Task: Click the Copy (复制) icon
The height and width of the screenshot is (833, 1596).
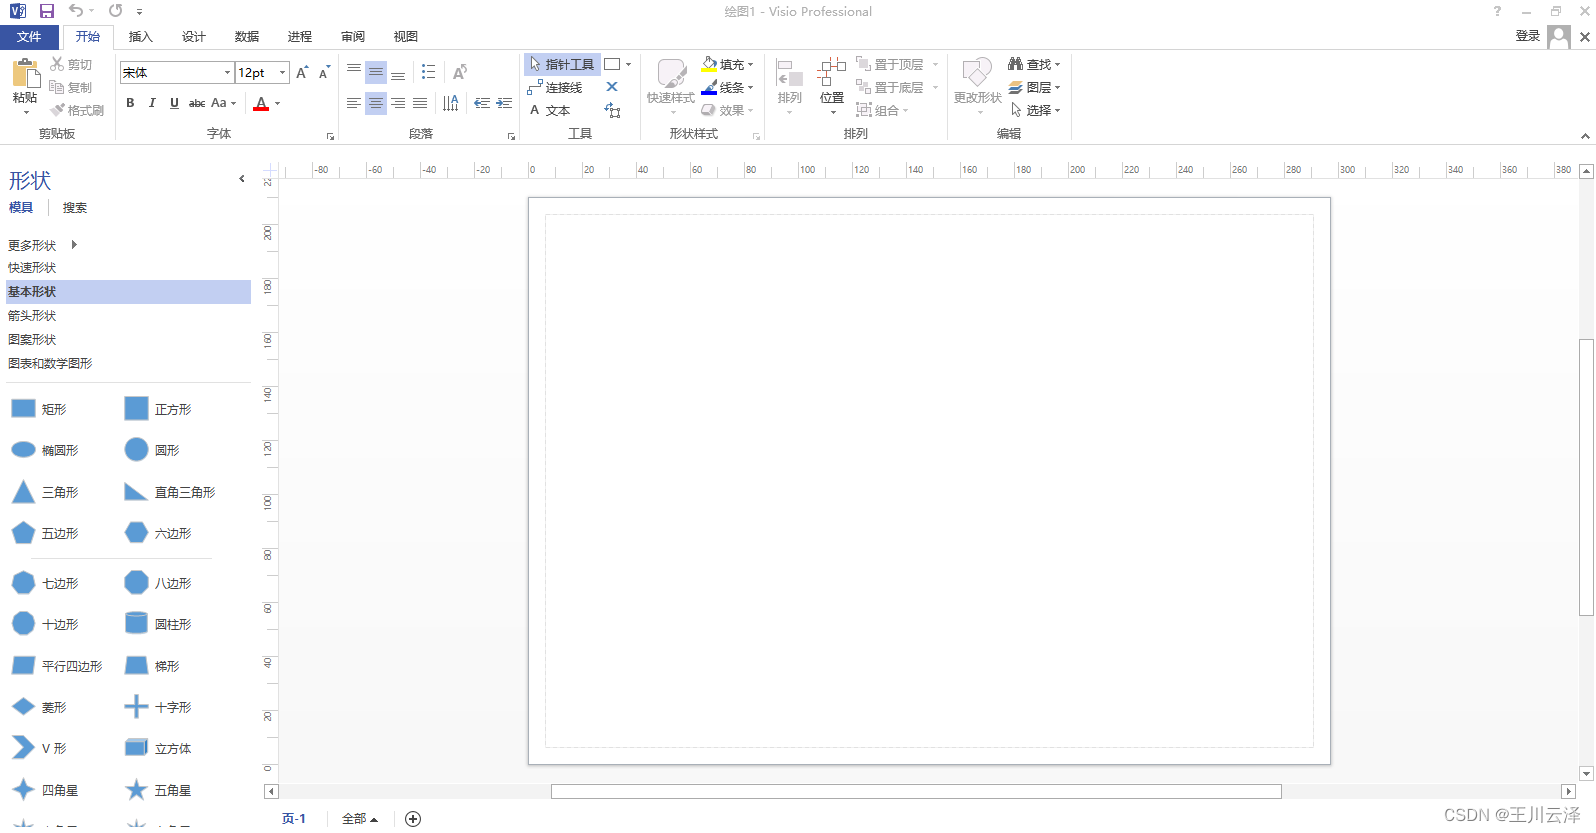Action: click(57, 87)
